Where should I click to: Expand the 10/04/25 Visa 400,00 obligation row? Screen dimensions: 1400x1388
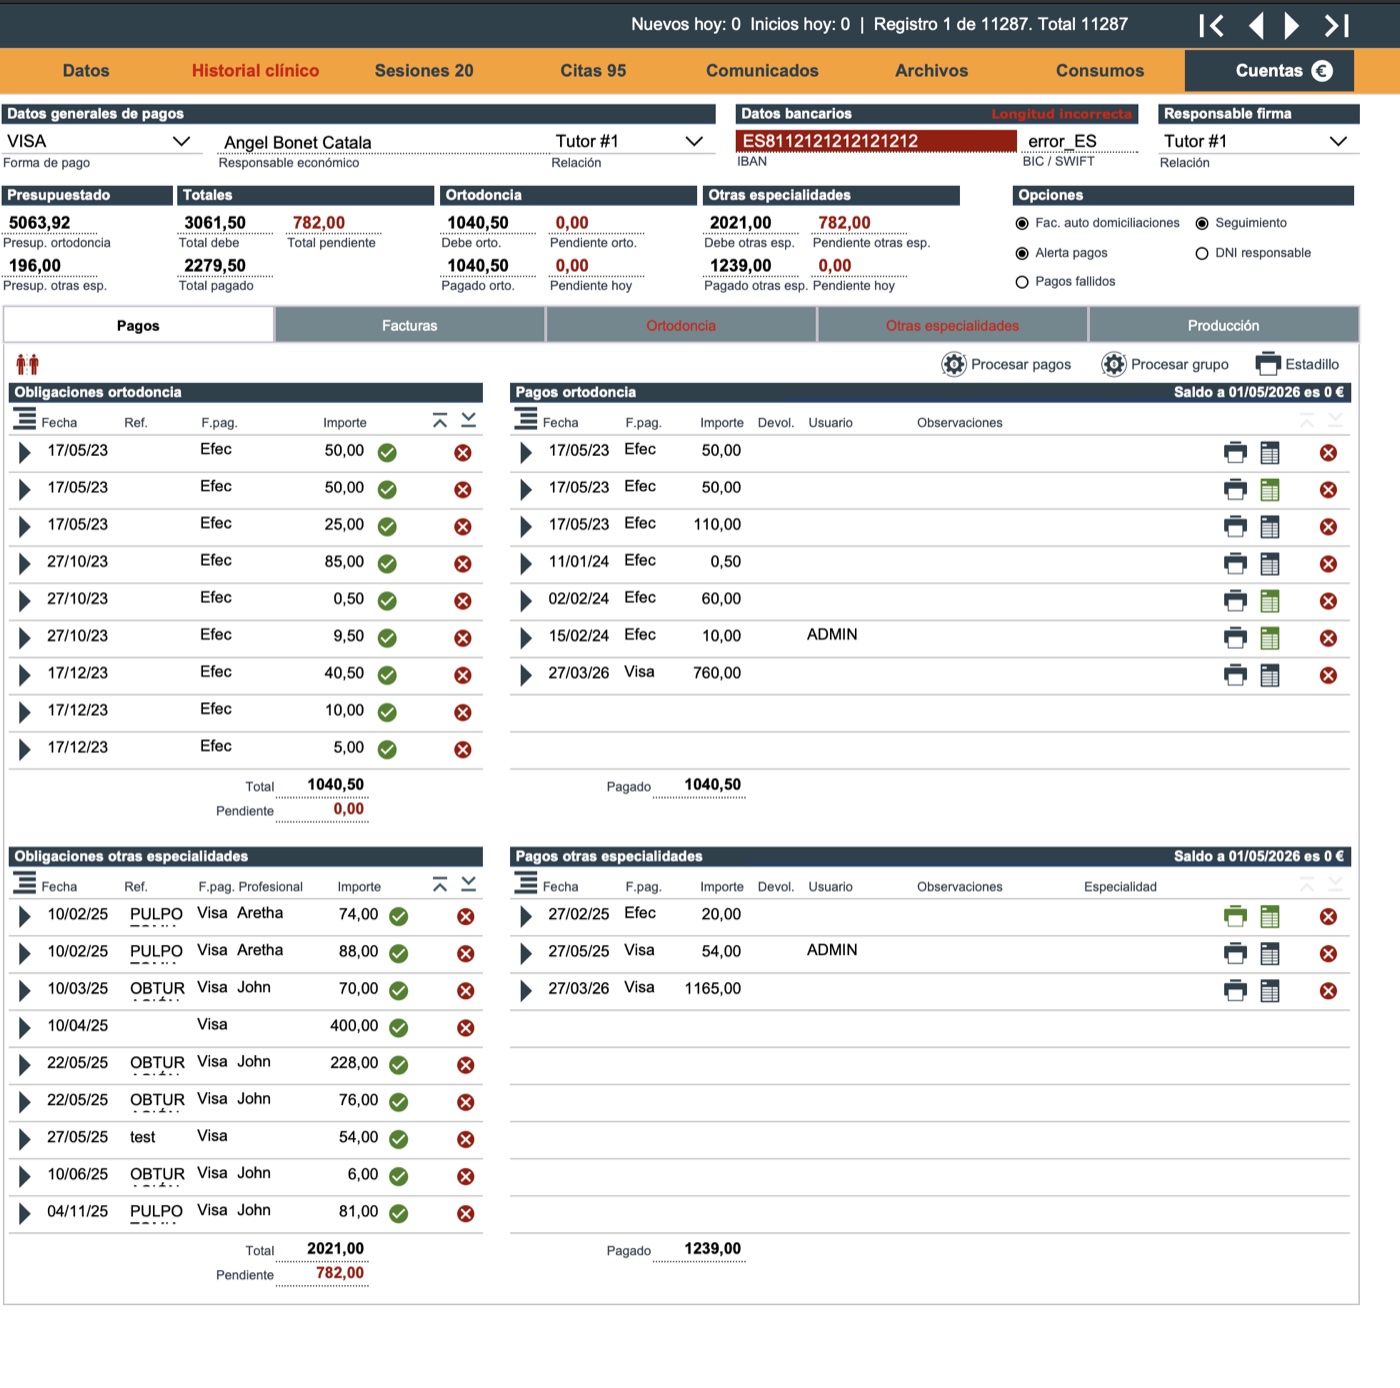pyautogui.click(x=24, y=1027)
